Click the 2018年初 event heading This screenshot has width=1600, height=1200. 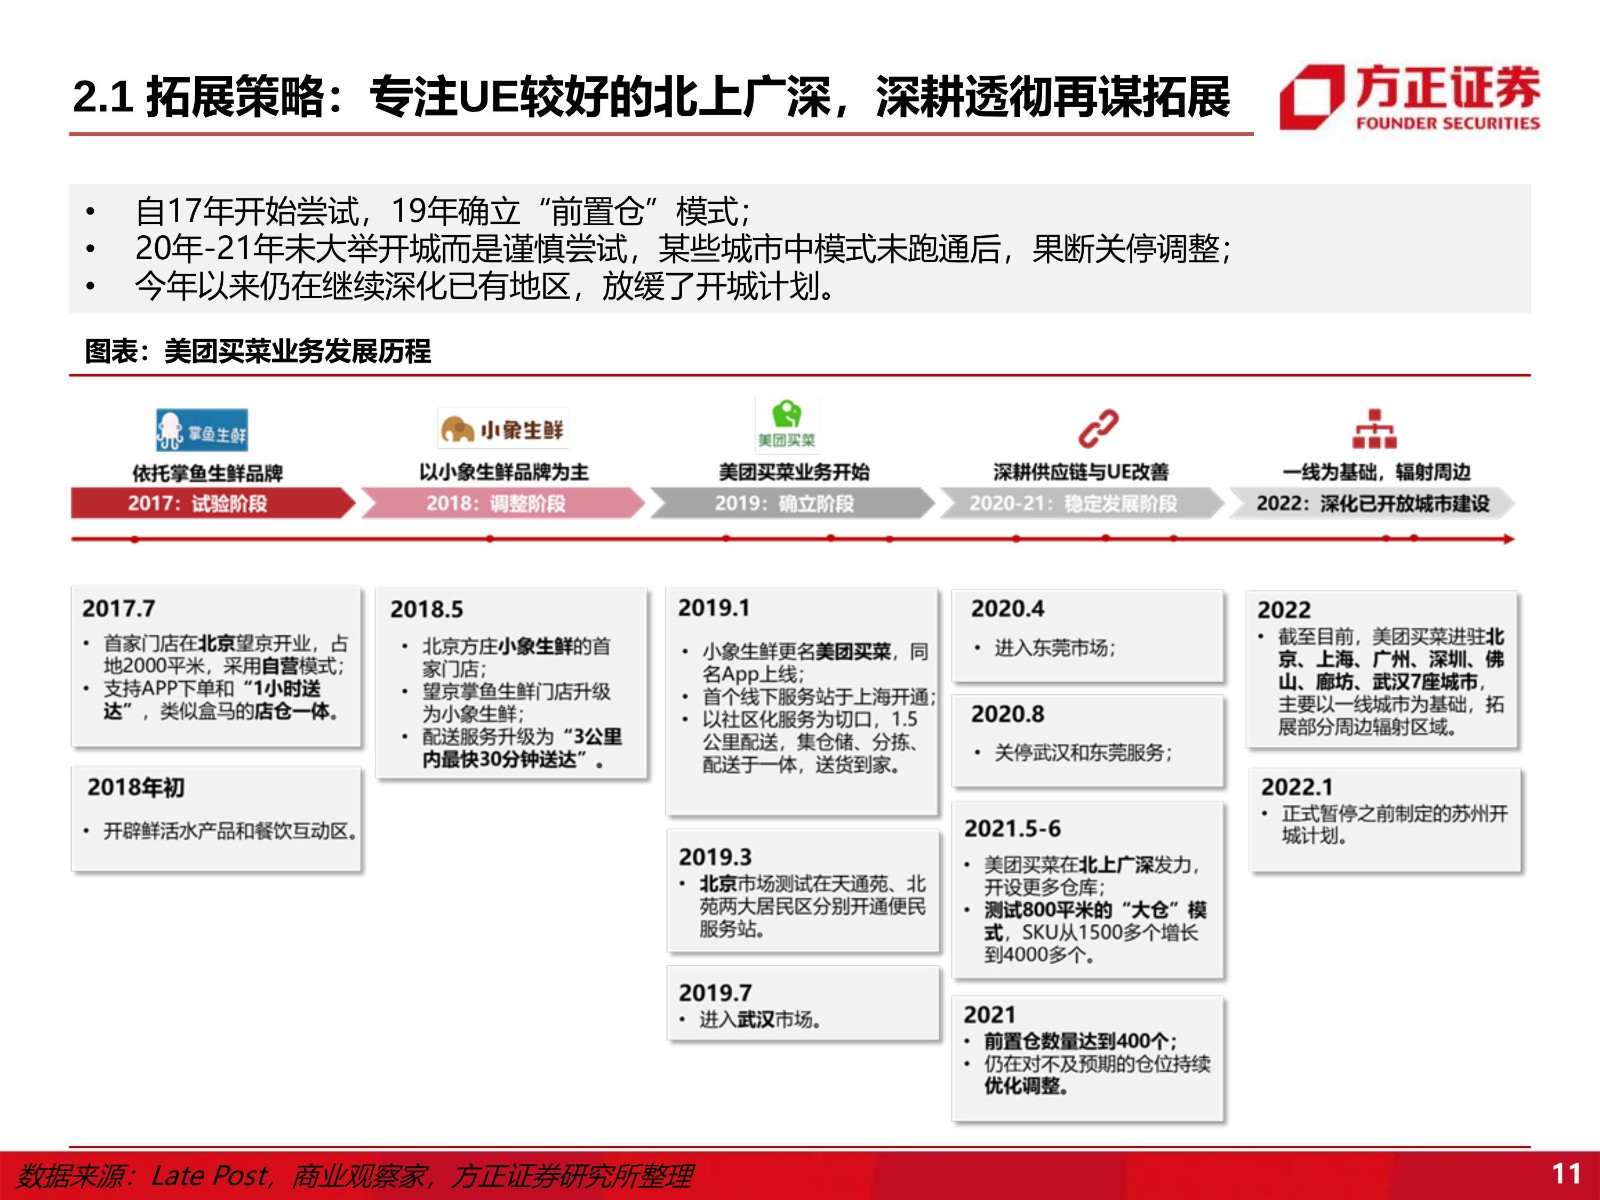tap(136, 787)
